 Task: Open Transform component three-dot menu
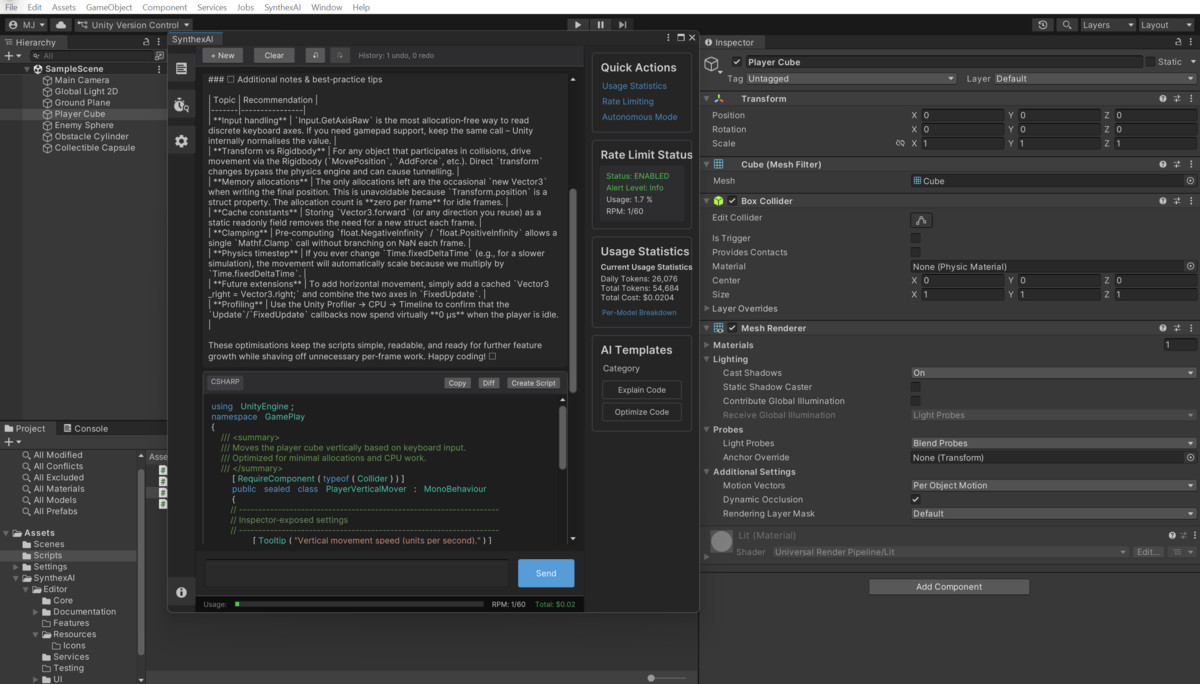click(1190, 99)
